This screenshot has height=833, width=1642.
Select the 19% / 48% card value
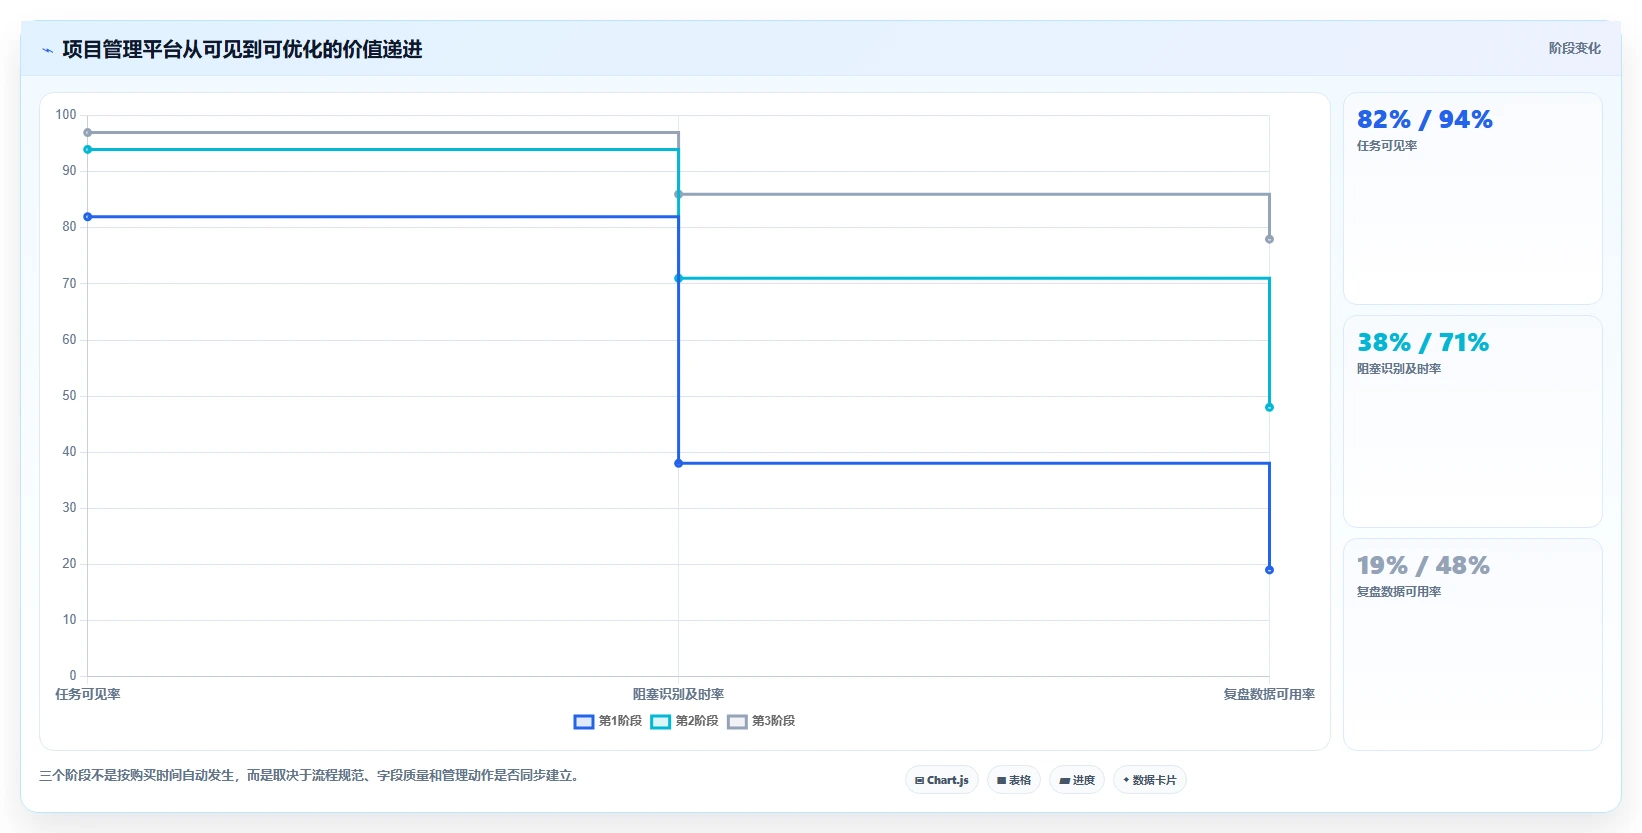point(1423,565)
